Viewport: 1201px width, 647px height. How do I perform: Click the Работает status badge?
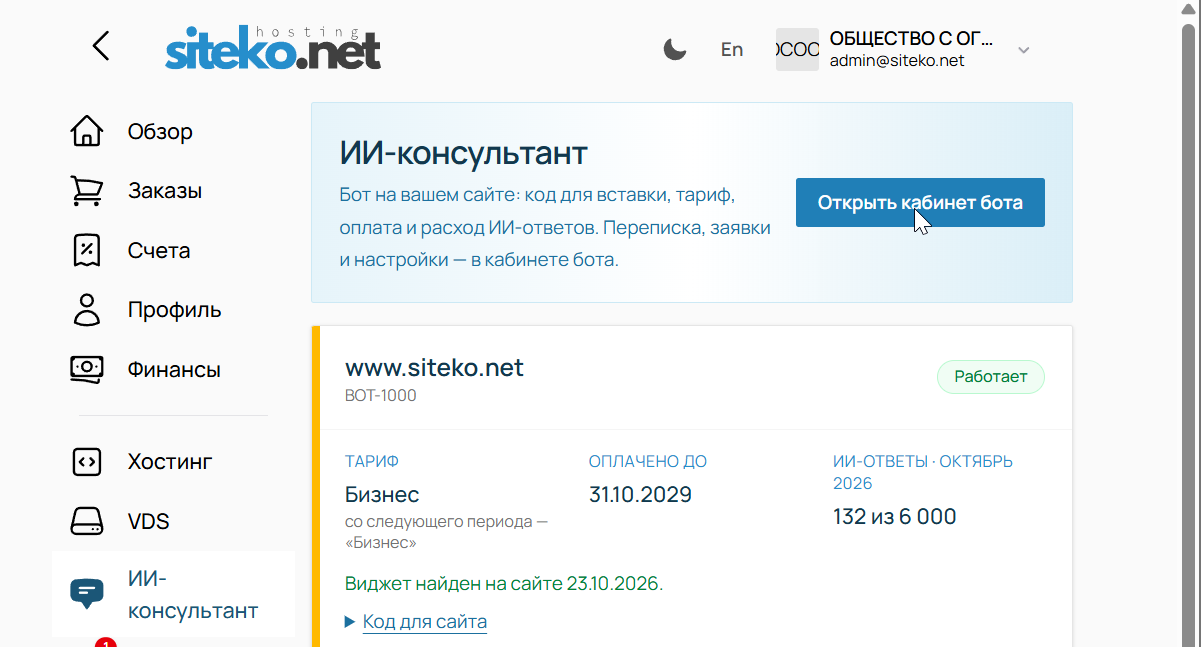[990, 377]
